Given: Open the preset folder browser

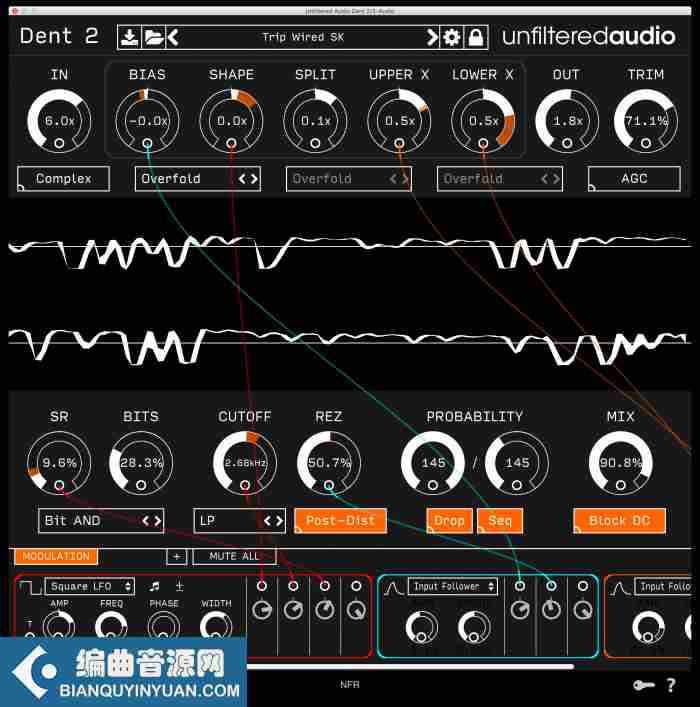Looking at the screenshot, I should tap(153, 37).
